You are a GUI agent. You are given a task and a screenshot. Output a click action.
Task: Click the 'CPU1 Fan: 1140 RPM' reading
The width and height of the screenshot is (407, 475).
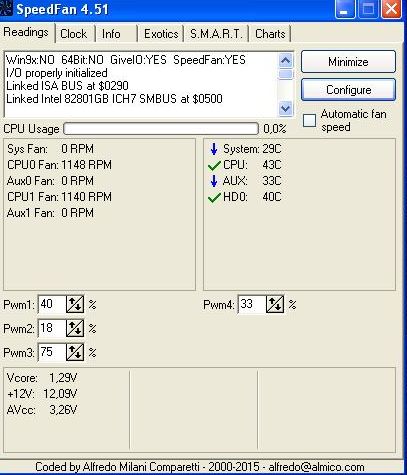pos(59,197)
